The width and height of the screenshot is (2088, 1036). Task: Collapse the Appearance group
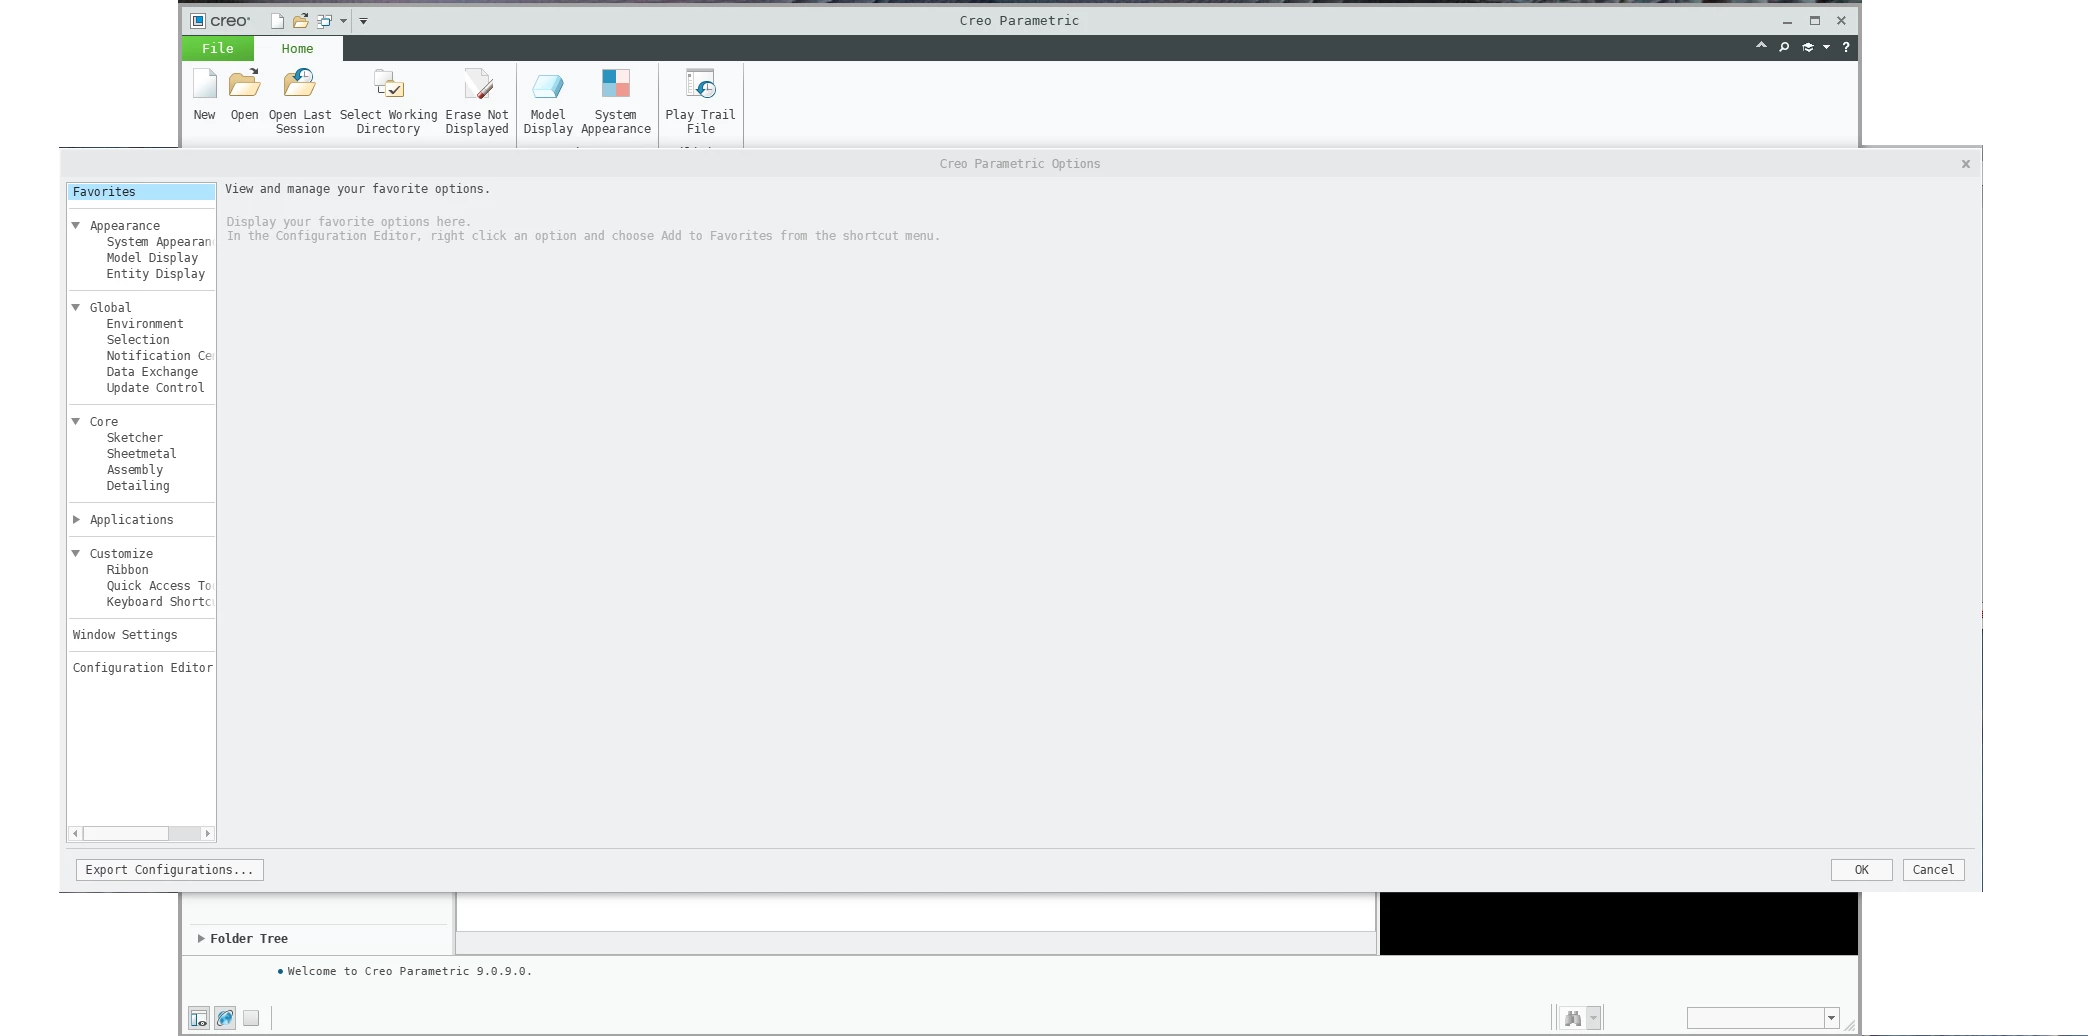[x=76, y=226]
